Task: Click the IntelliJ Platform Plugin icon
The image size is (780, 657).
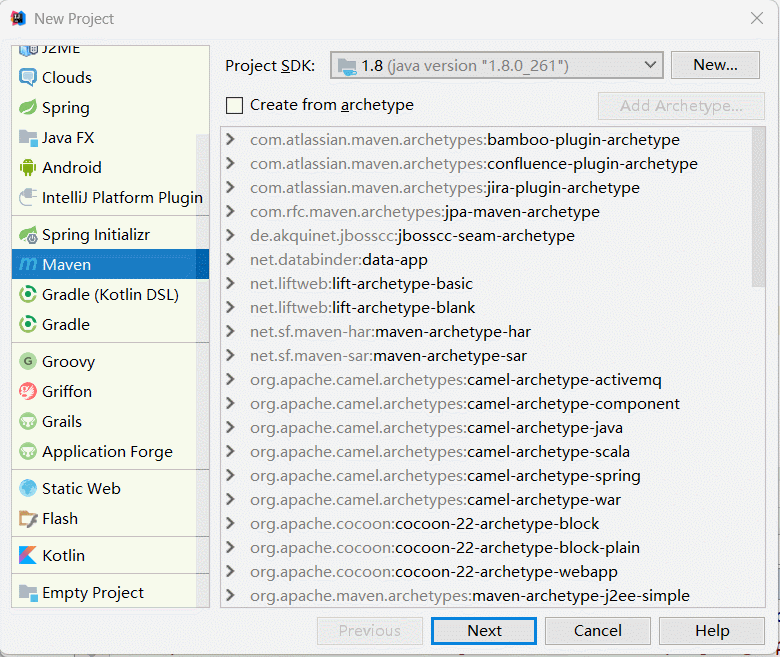Action: tap(28, 197)
